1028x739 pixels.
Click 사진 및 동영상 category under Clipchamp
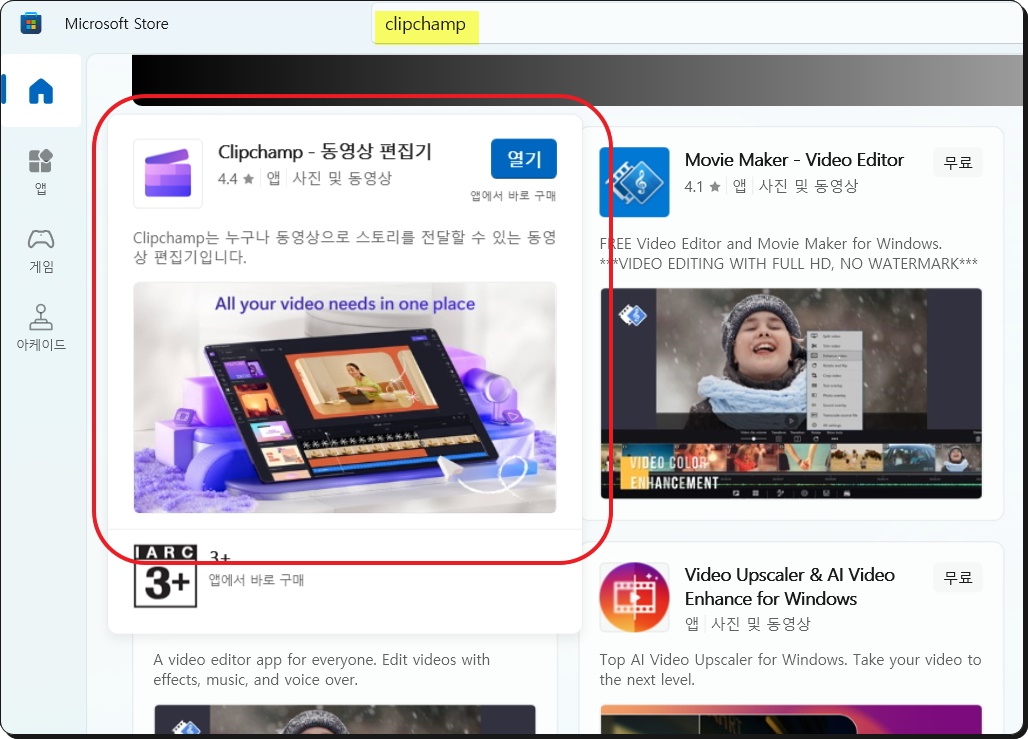(342, 178)
